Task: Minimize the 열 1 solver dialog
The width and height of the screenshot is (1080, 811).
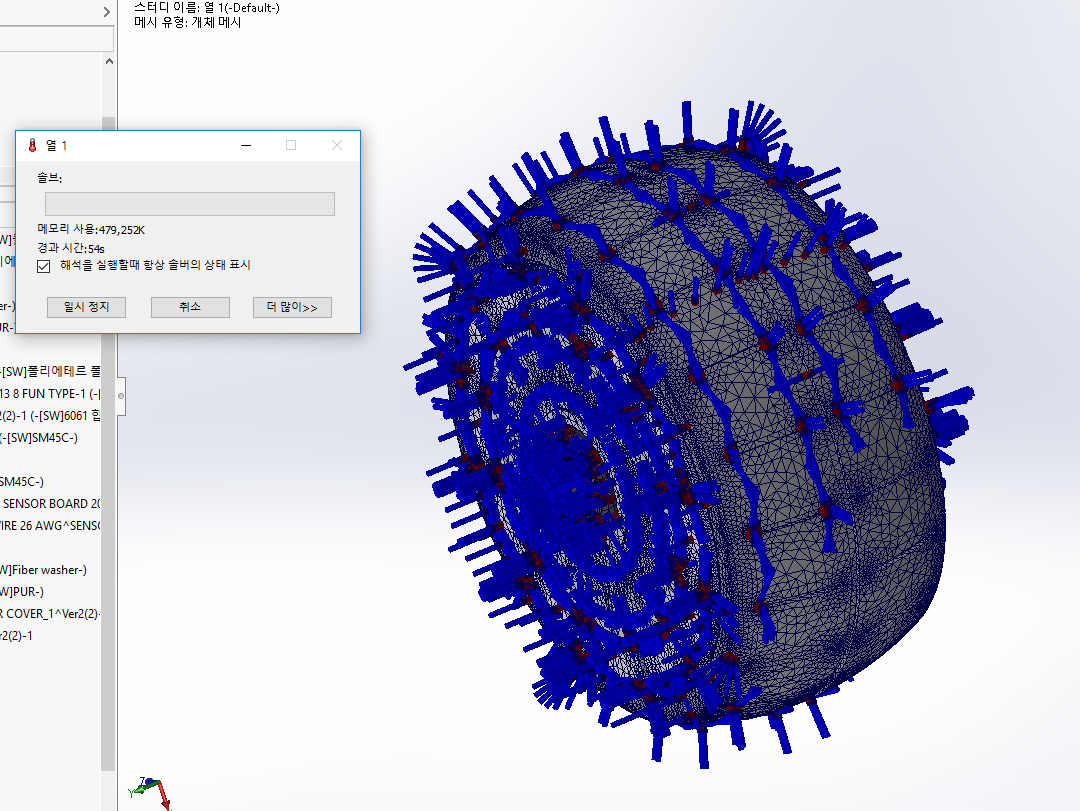Action: [x=246, y=145]
